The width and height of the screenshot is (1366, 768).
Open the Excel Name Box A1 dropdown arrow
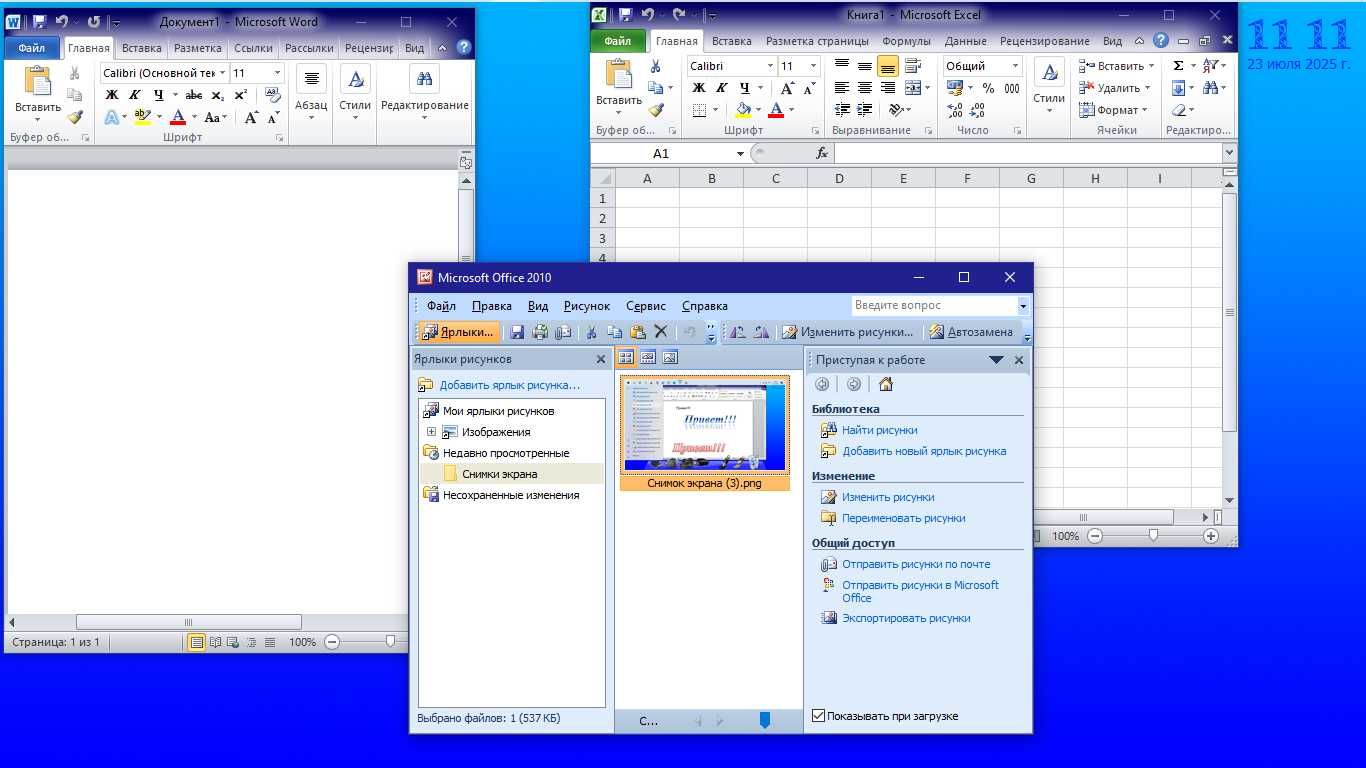[740, 153]
